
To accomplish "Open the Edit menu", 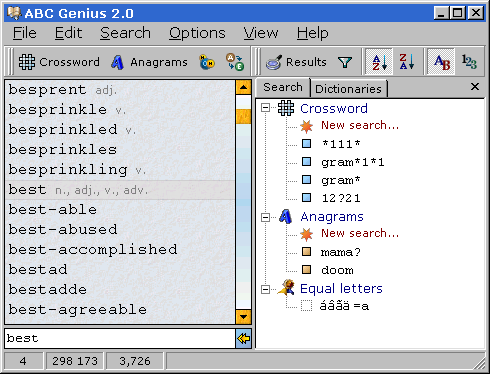I will [68, 33].
